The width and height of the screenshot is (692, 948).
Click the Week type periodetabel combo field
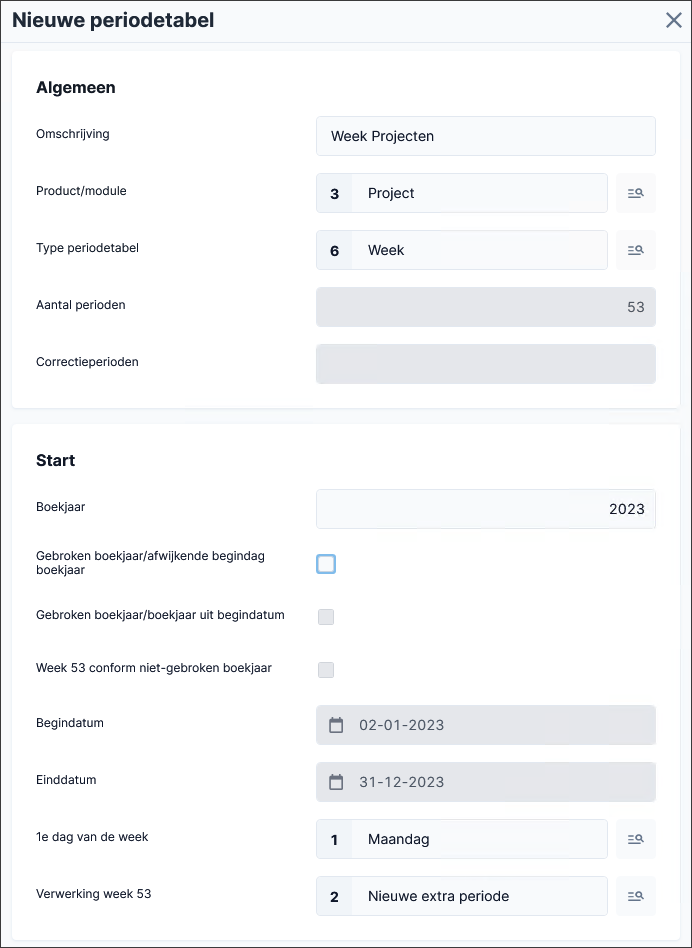462,250
